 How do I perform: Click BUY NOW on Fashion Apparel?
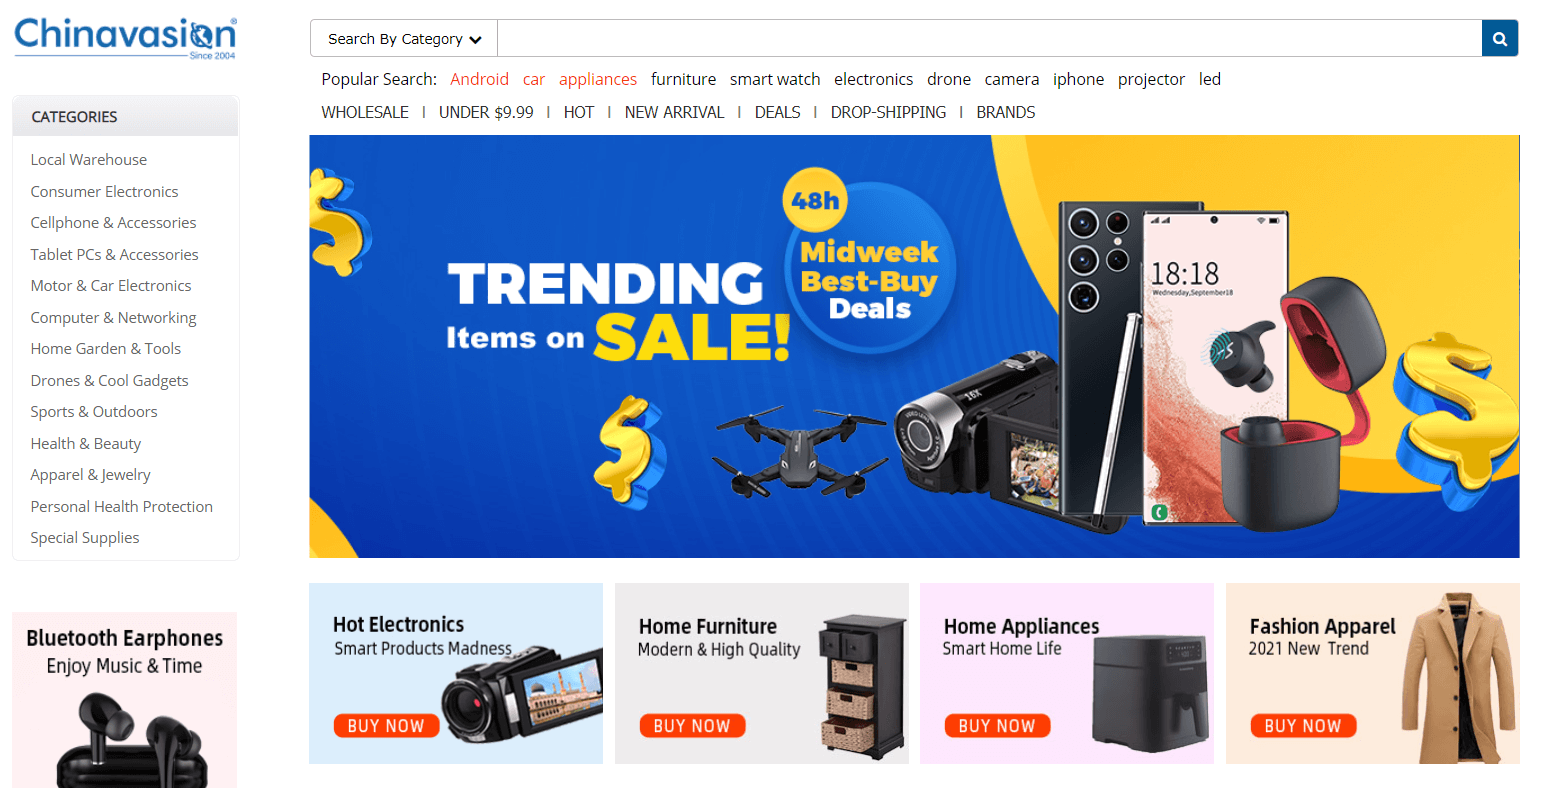(1303, 726)
